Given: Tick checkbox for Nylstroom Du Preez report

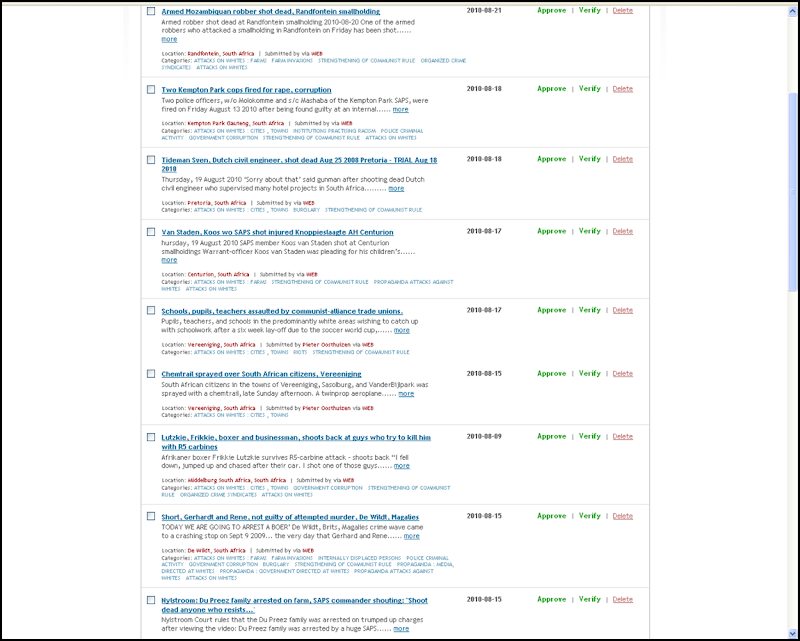Looking at the screenshot, I should [151, 600].
